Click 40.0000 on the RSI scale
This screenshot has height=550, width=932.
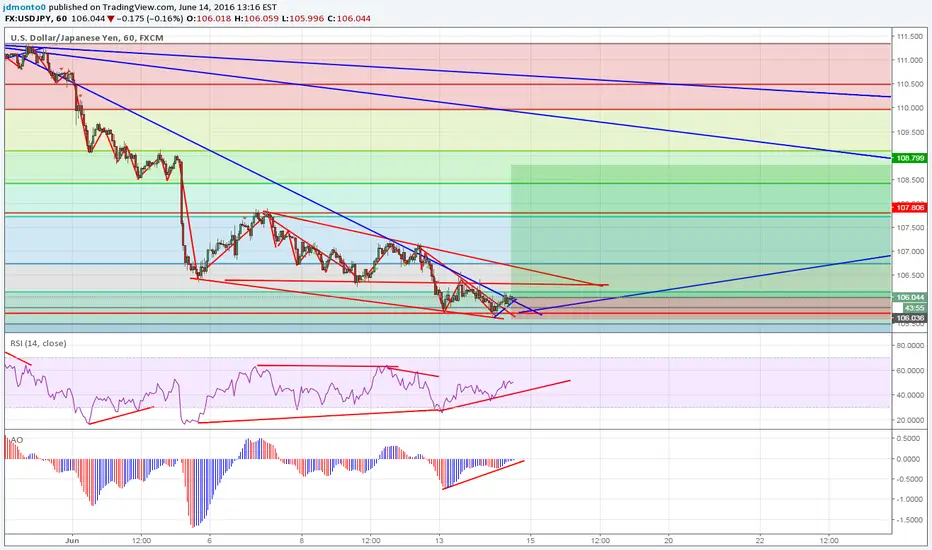pos(910,395)
